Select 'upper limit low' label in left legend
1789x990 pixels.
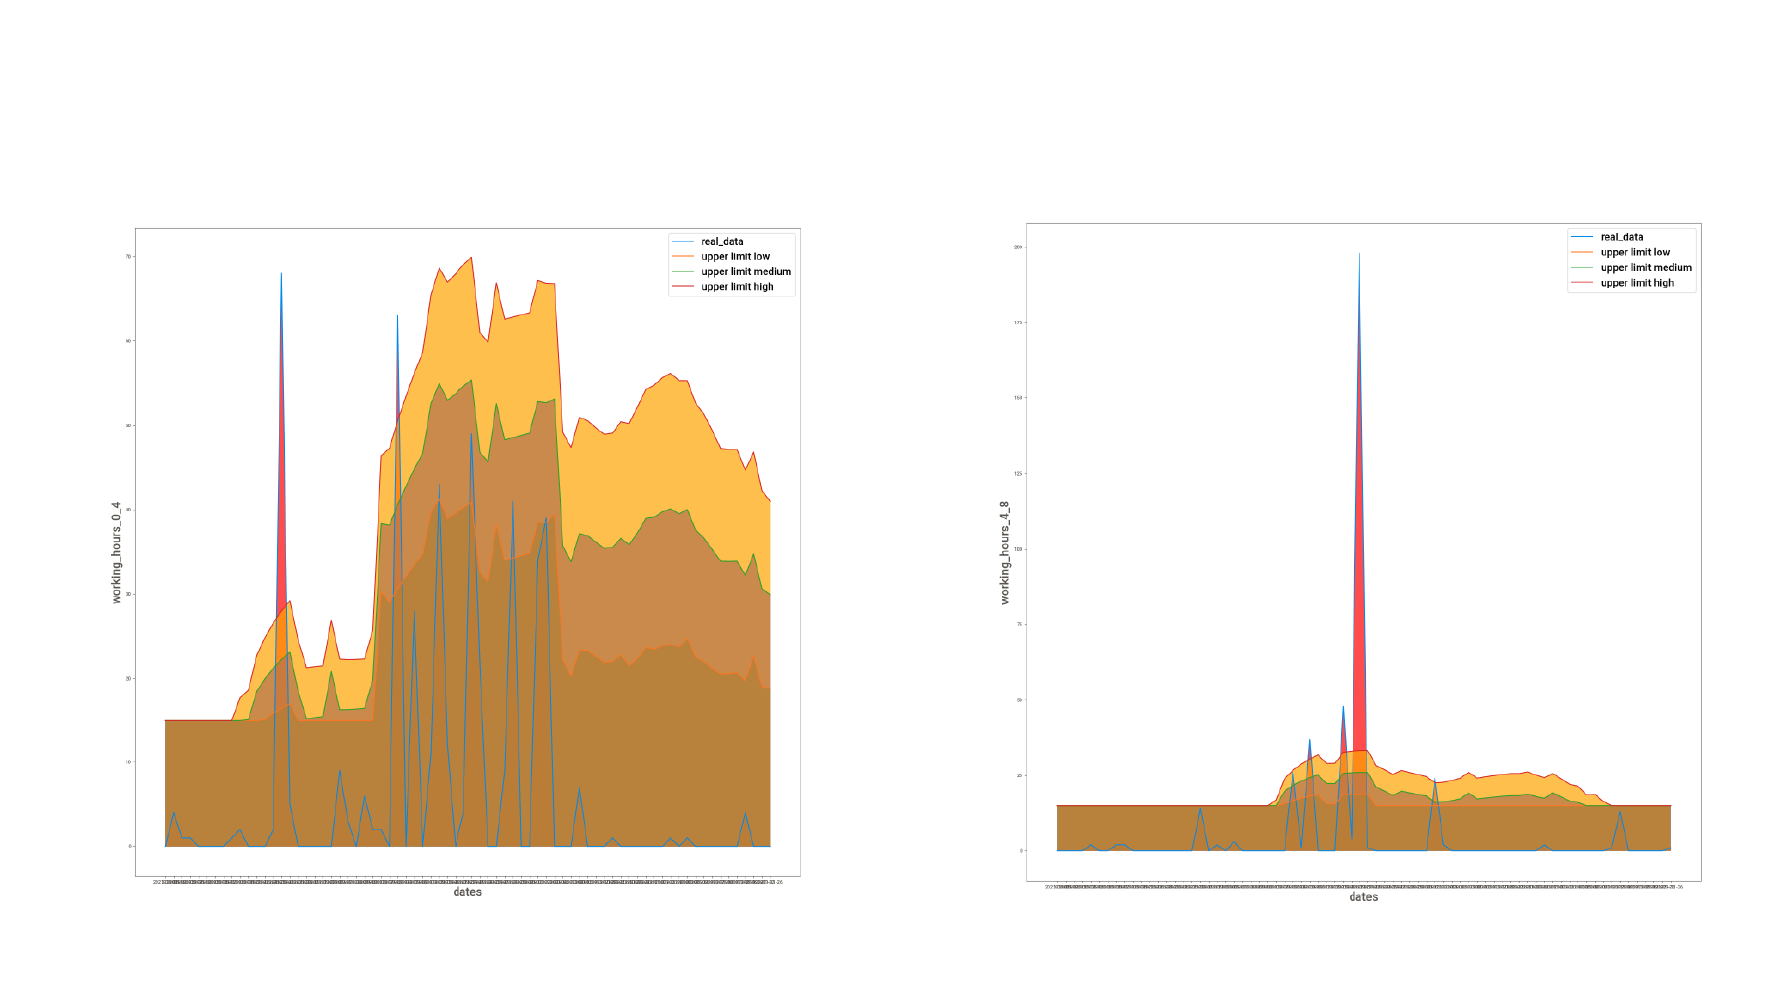click(x=735, y=257)
